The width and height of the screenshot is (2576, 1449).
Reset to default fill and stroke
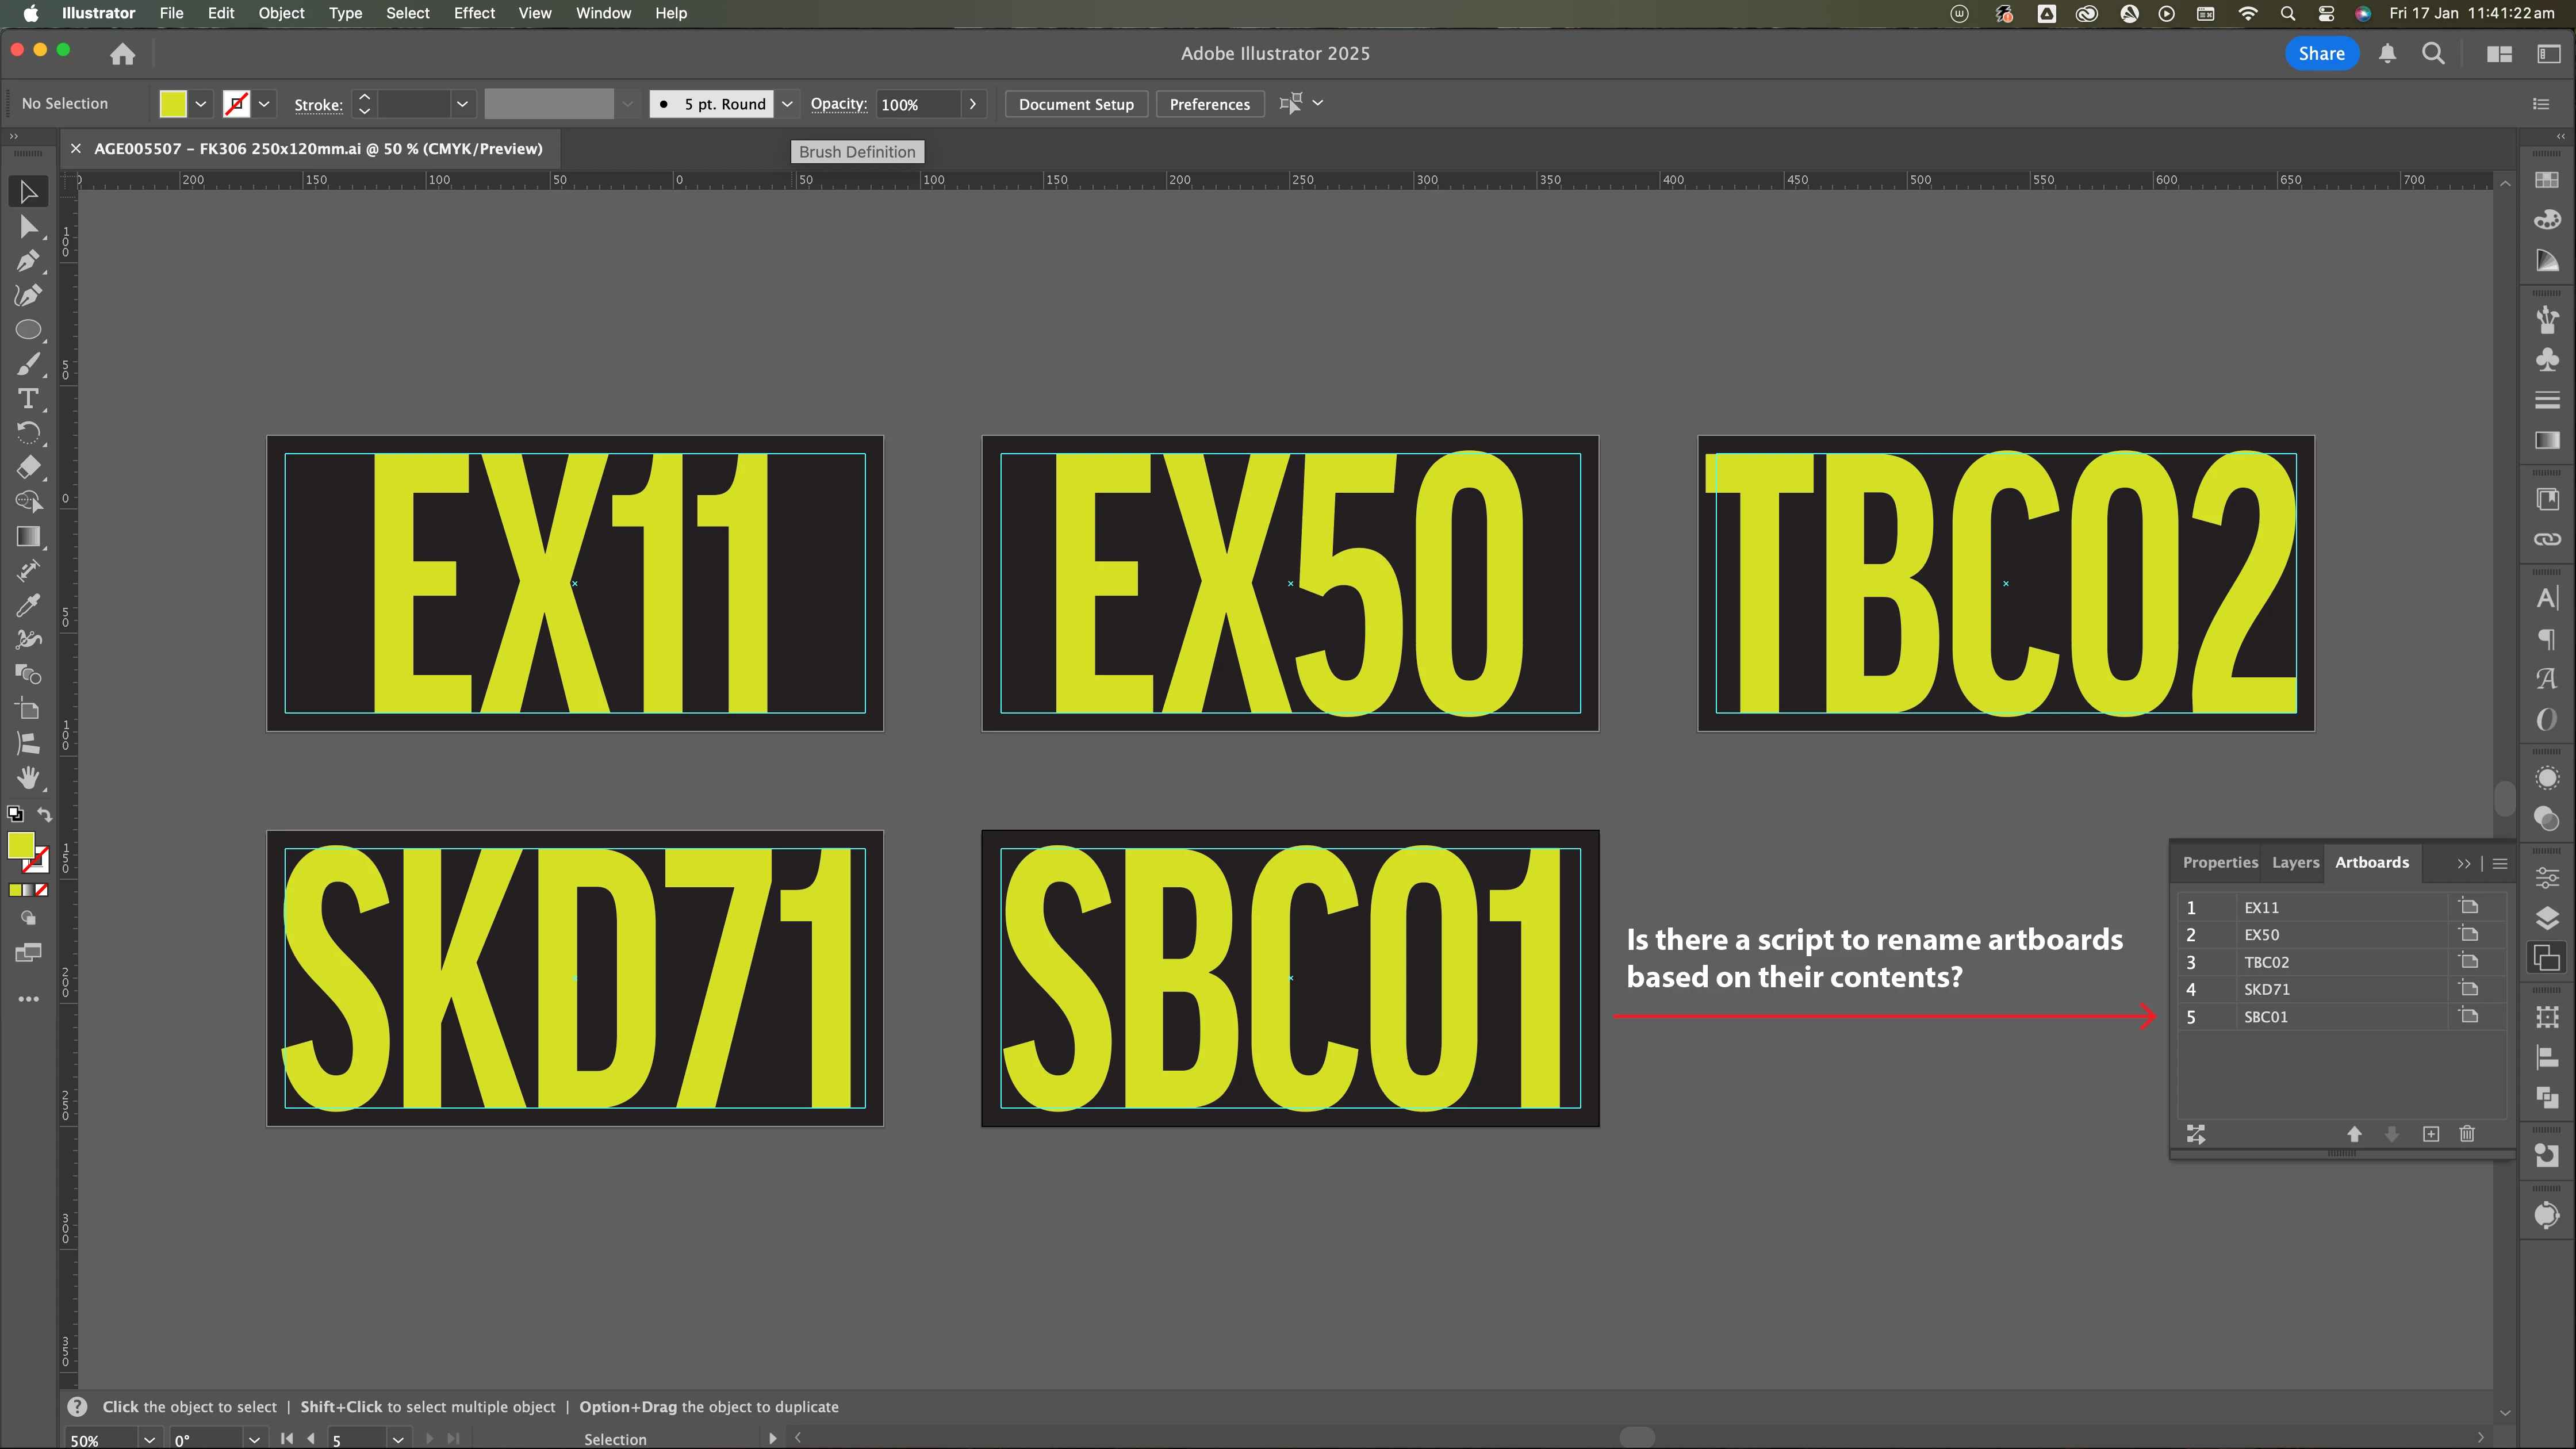(x=15, y=814)
